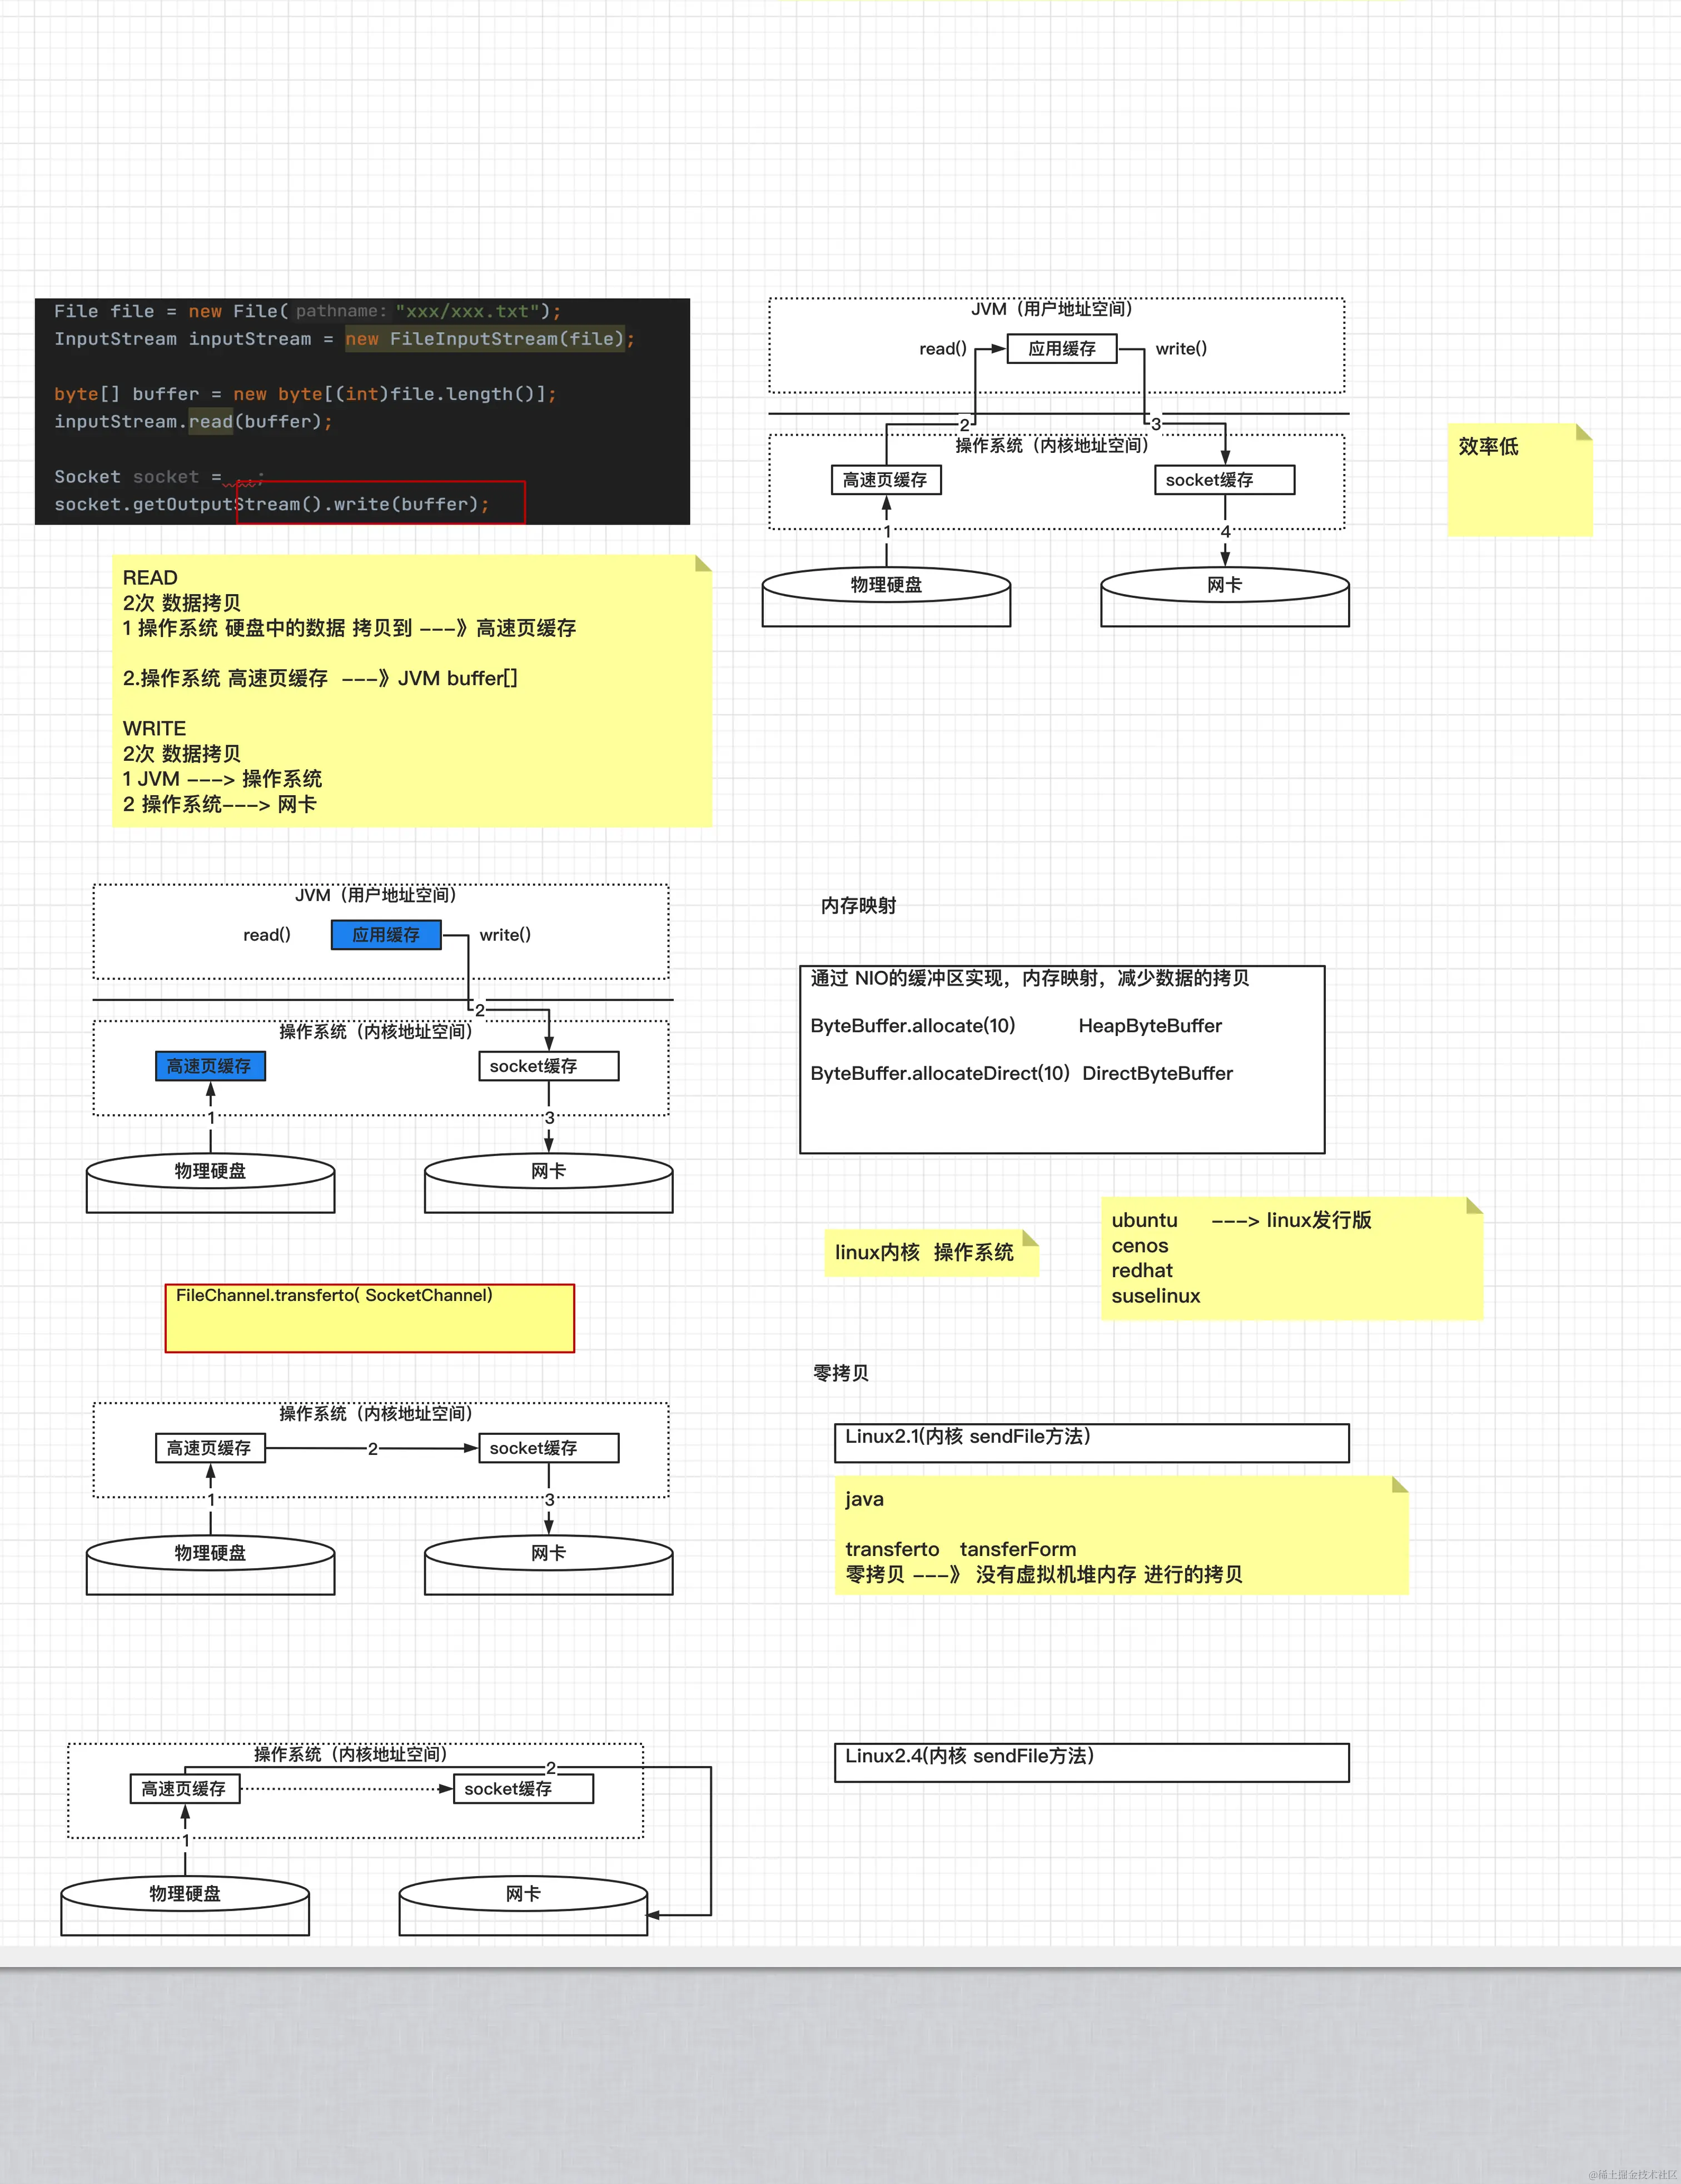Select the blue 高速页缓存 box
This screenshot has height=2184, width=1681.
[x=210, y=1066]
